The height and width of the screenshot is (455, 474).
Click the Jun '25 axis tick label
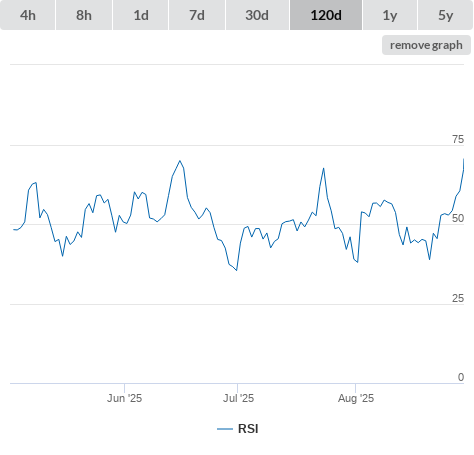pyautogui.click(x=124, y=398)
